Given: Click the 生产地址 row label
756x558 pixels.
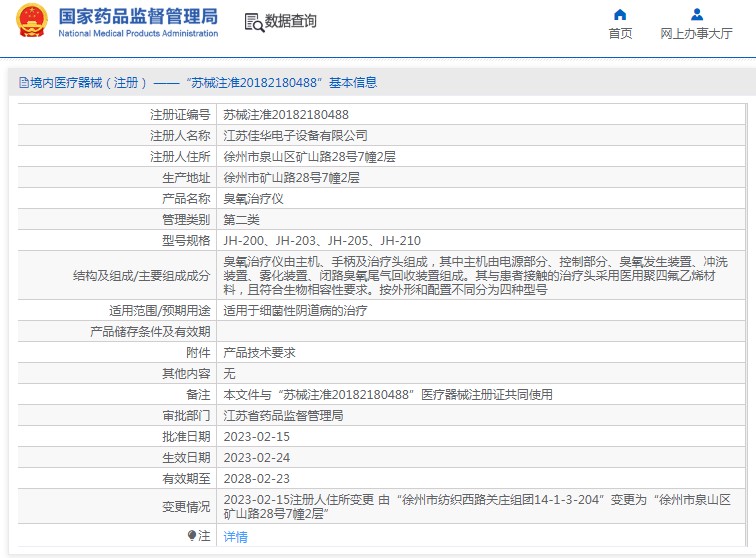Looking at the screenshot, I should tap(186, 177).
